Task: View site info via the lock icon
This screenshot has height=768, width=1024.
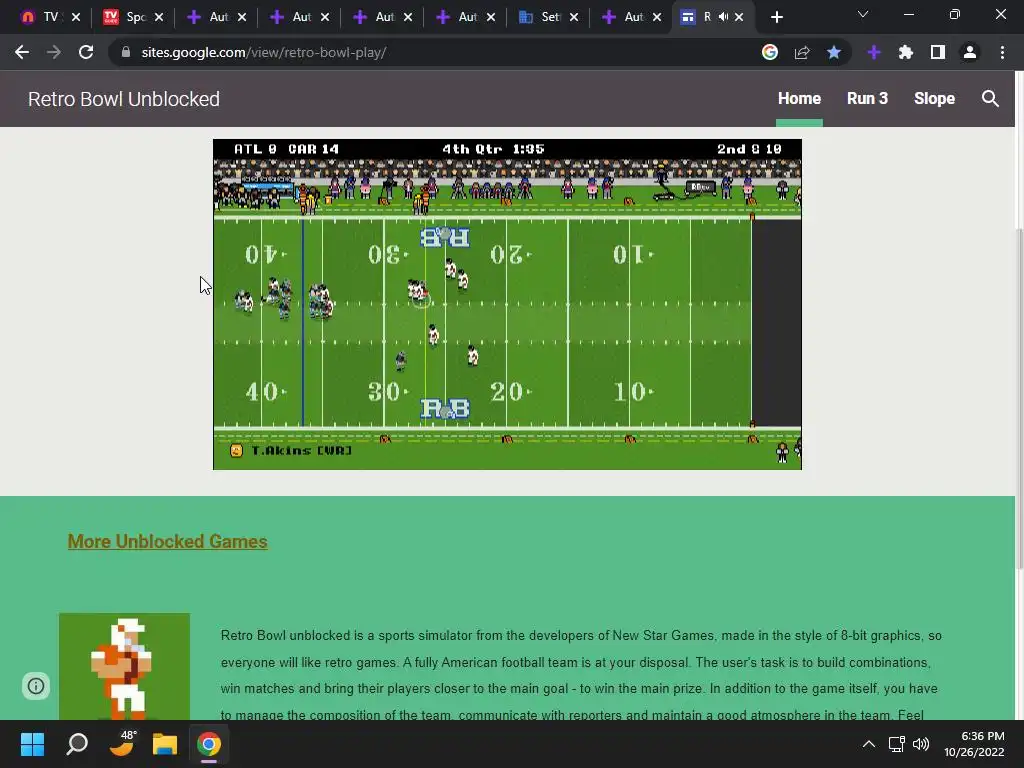Action: pos(126,52)
